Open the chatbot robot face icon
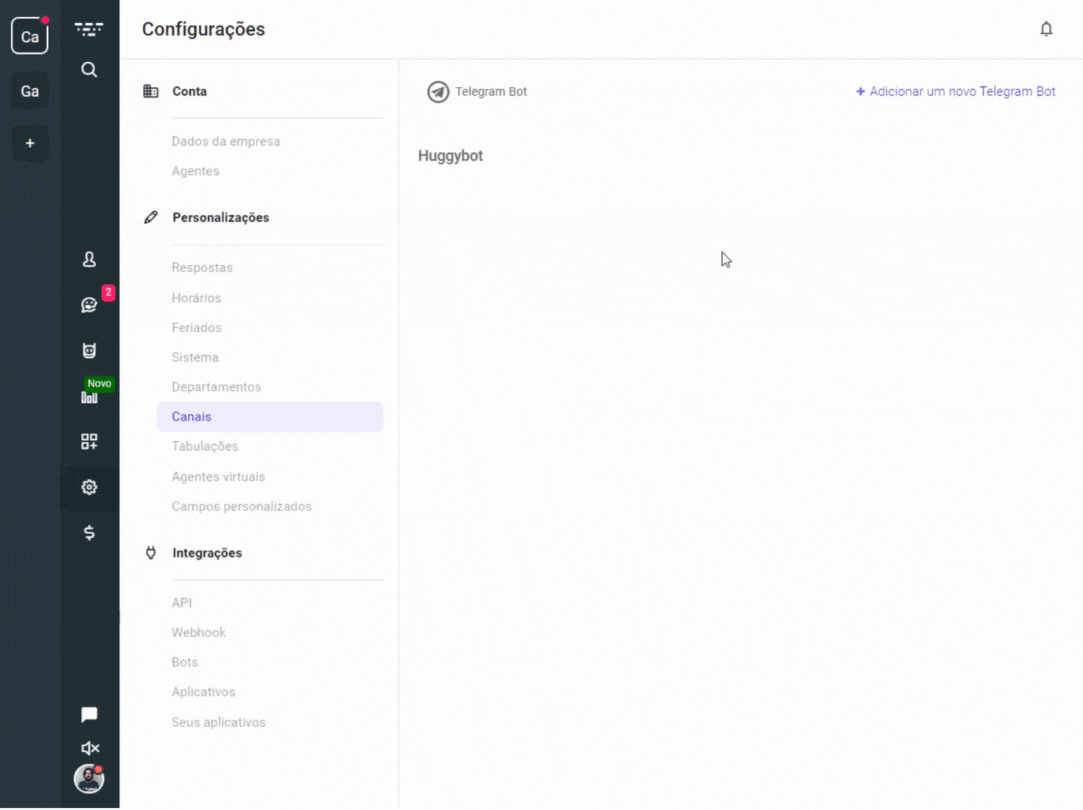 coord(89,351)
